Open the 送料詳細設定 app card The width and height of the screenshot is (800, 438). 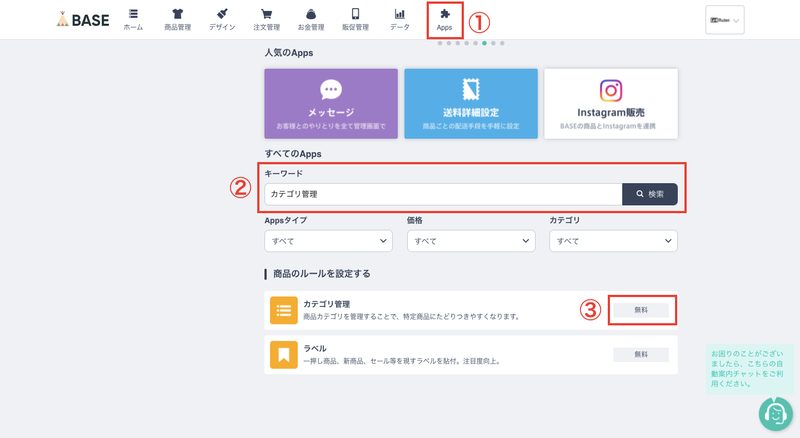click(471, 104)
